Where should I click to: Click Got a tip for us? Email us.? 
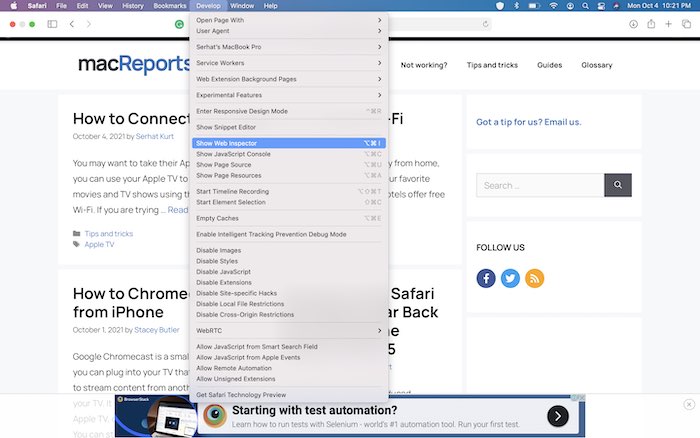pyautogui.click(x=529, y=122)
